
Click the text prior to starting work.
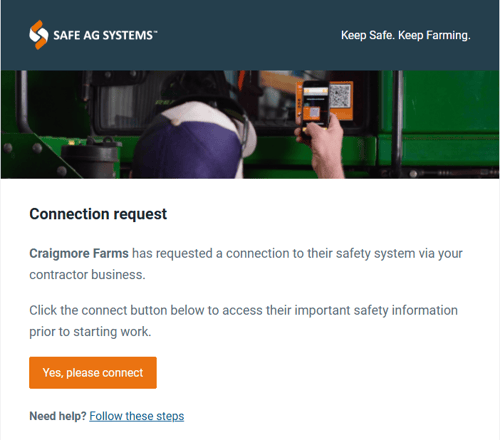(x=90, y=332)
